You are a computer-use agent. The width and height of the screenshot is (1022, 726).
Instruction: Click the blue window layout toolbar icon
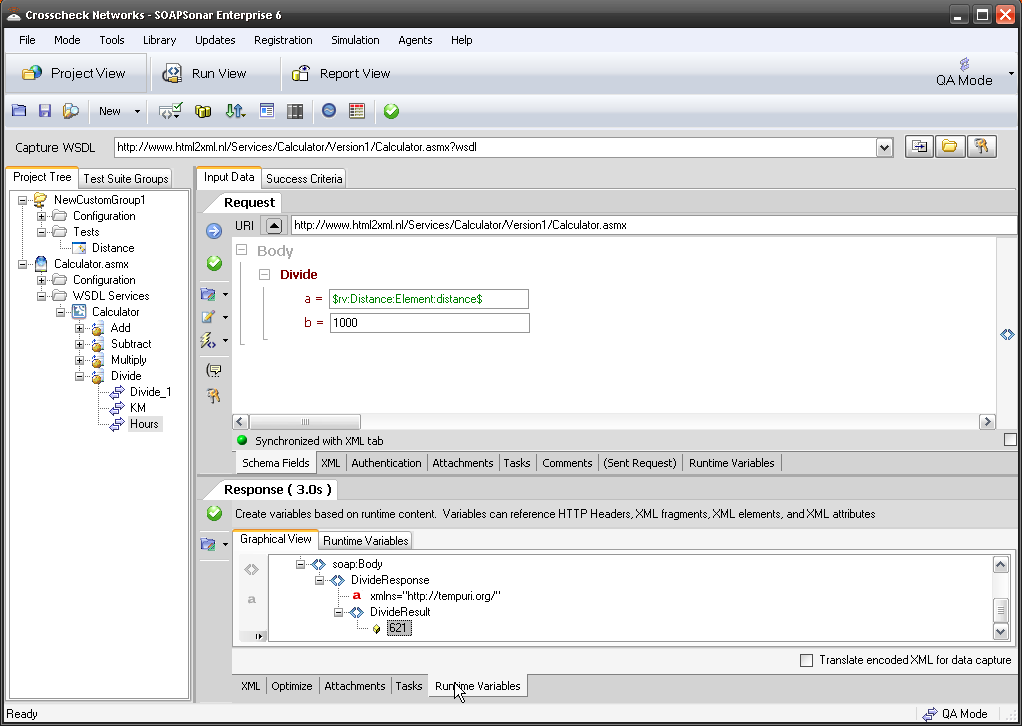pyautogui.click(x=267, y=111)
